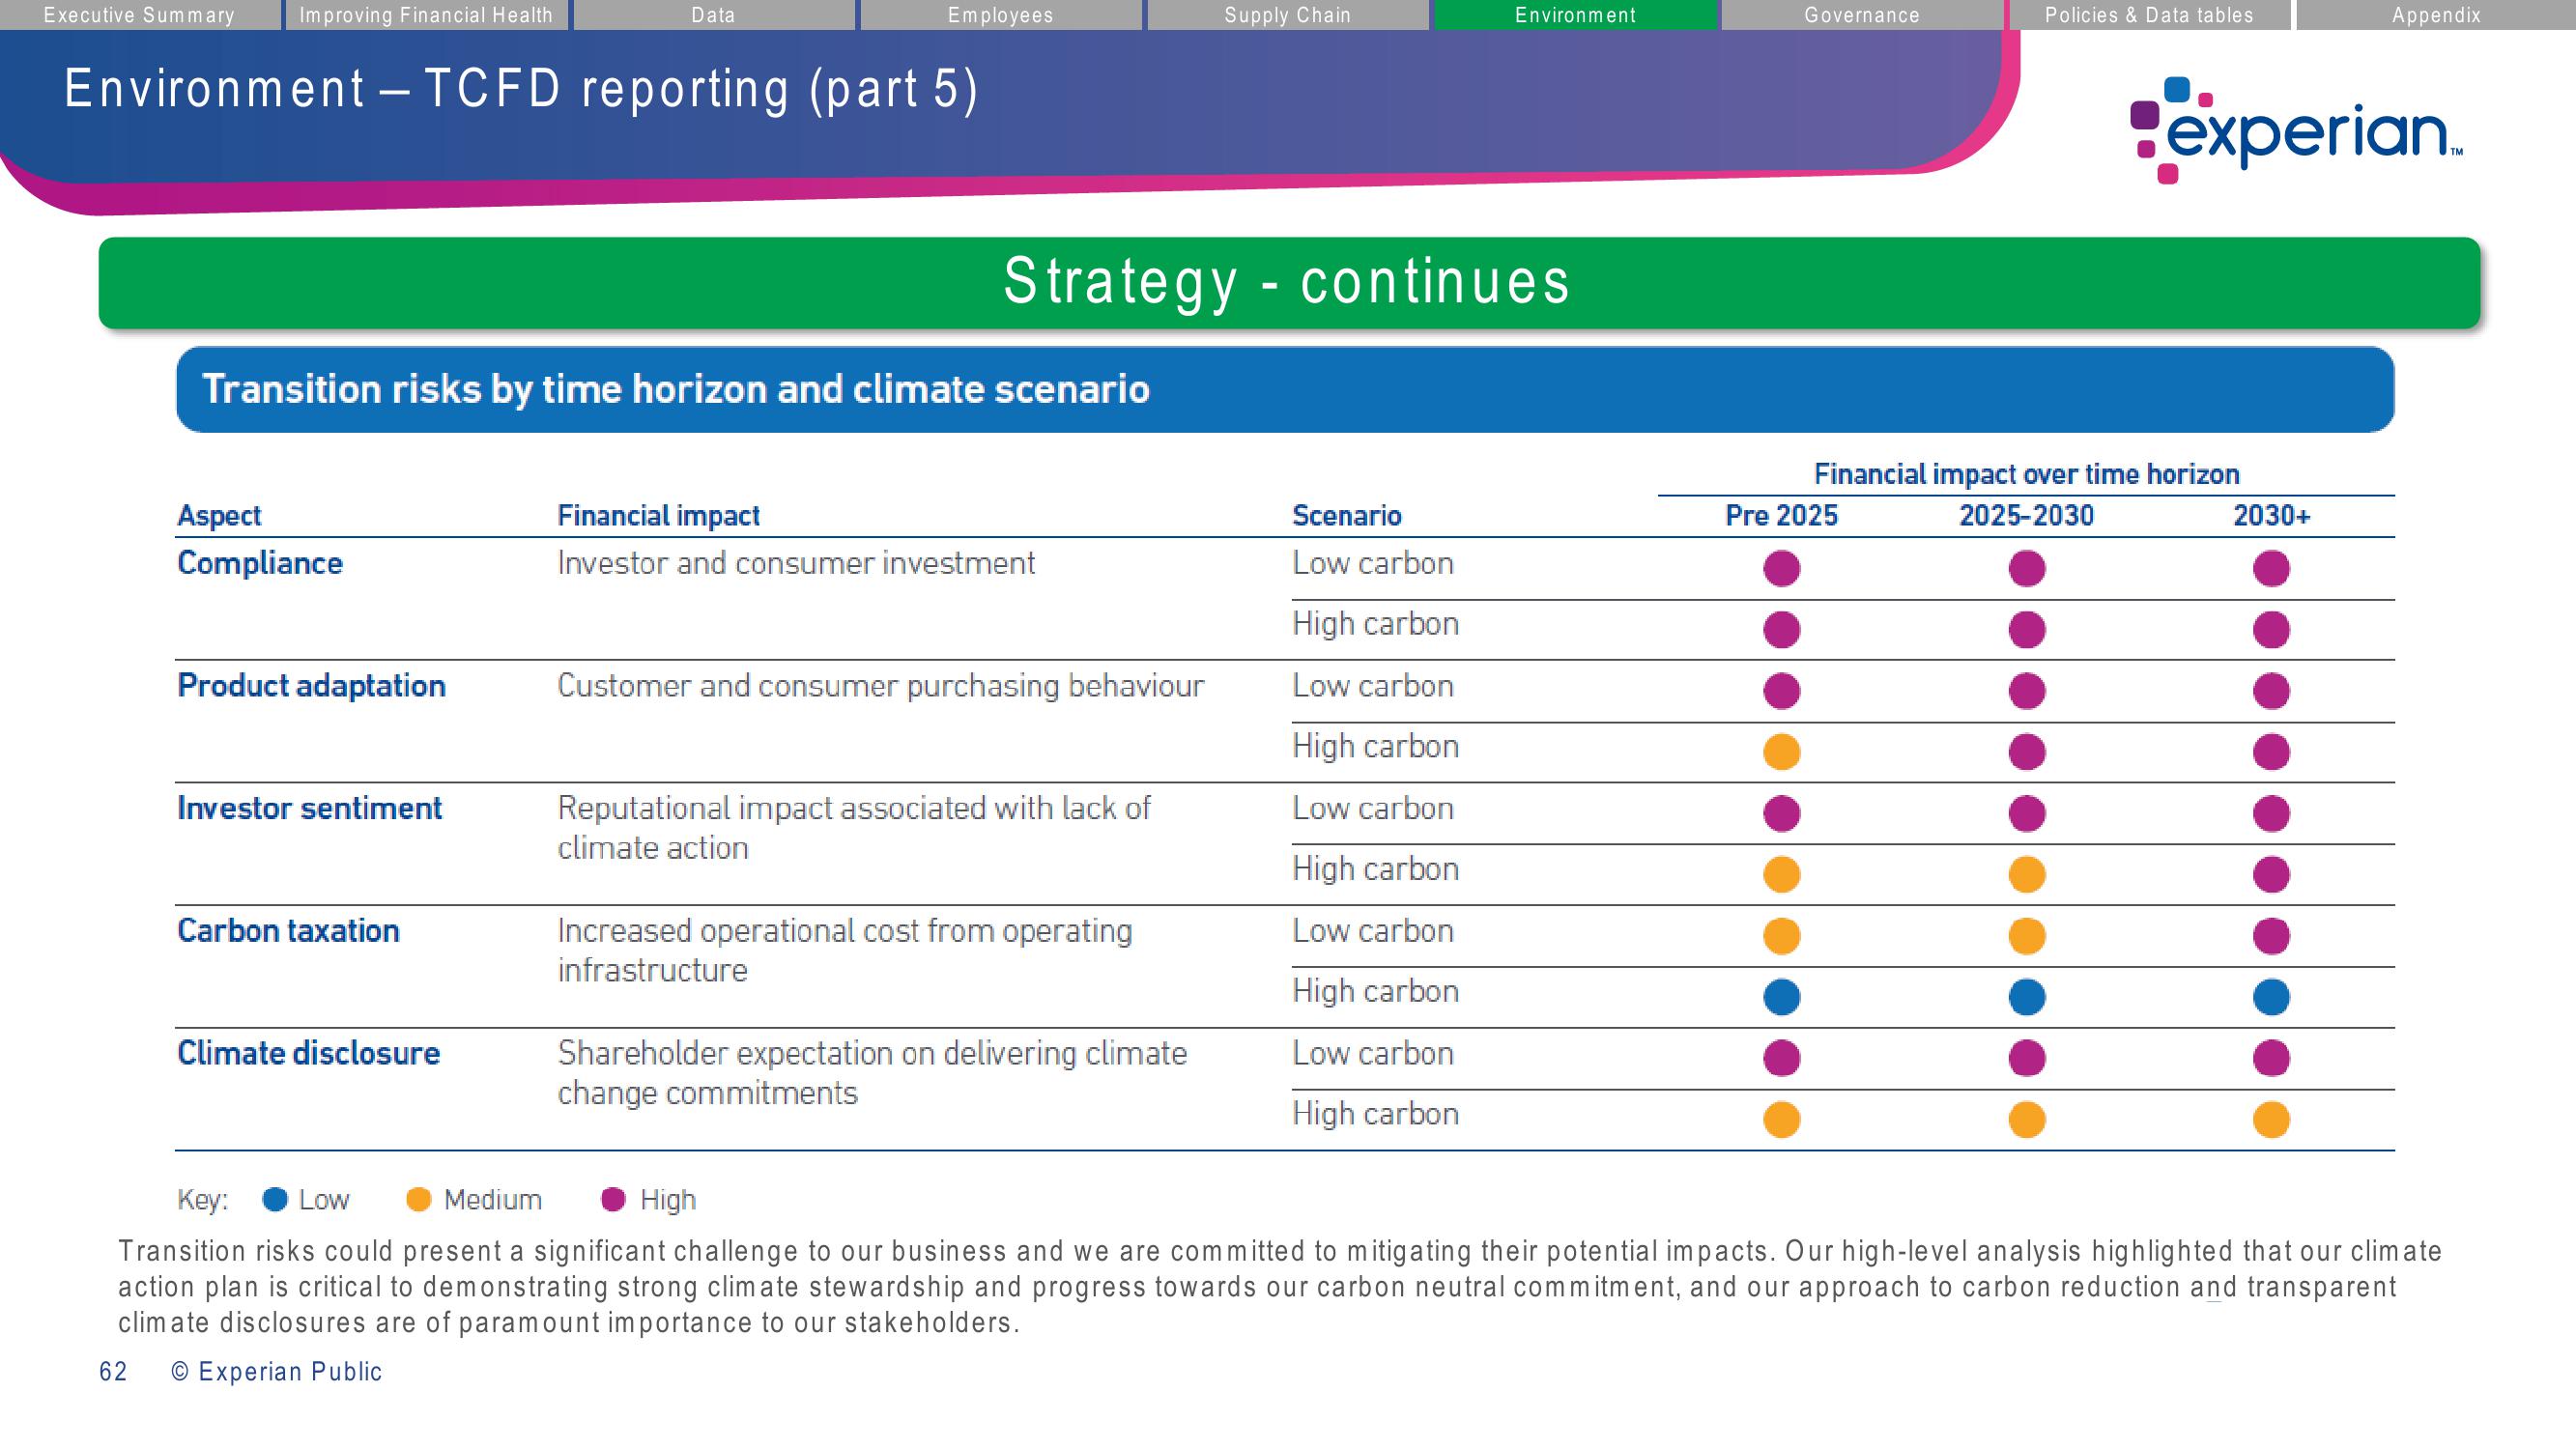Image resolution: width=2576 pixels, height=1449 pixels.
Task: Select the Climate disclosure aspect label
Action: (x=308, y=1053)
